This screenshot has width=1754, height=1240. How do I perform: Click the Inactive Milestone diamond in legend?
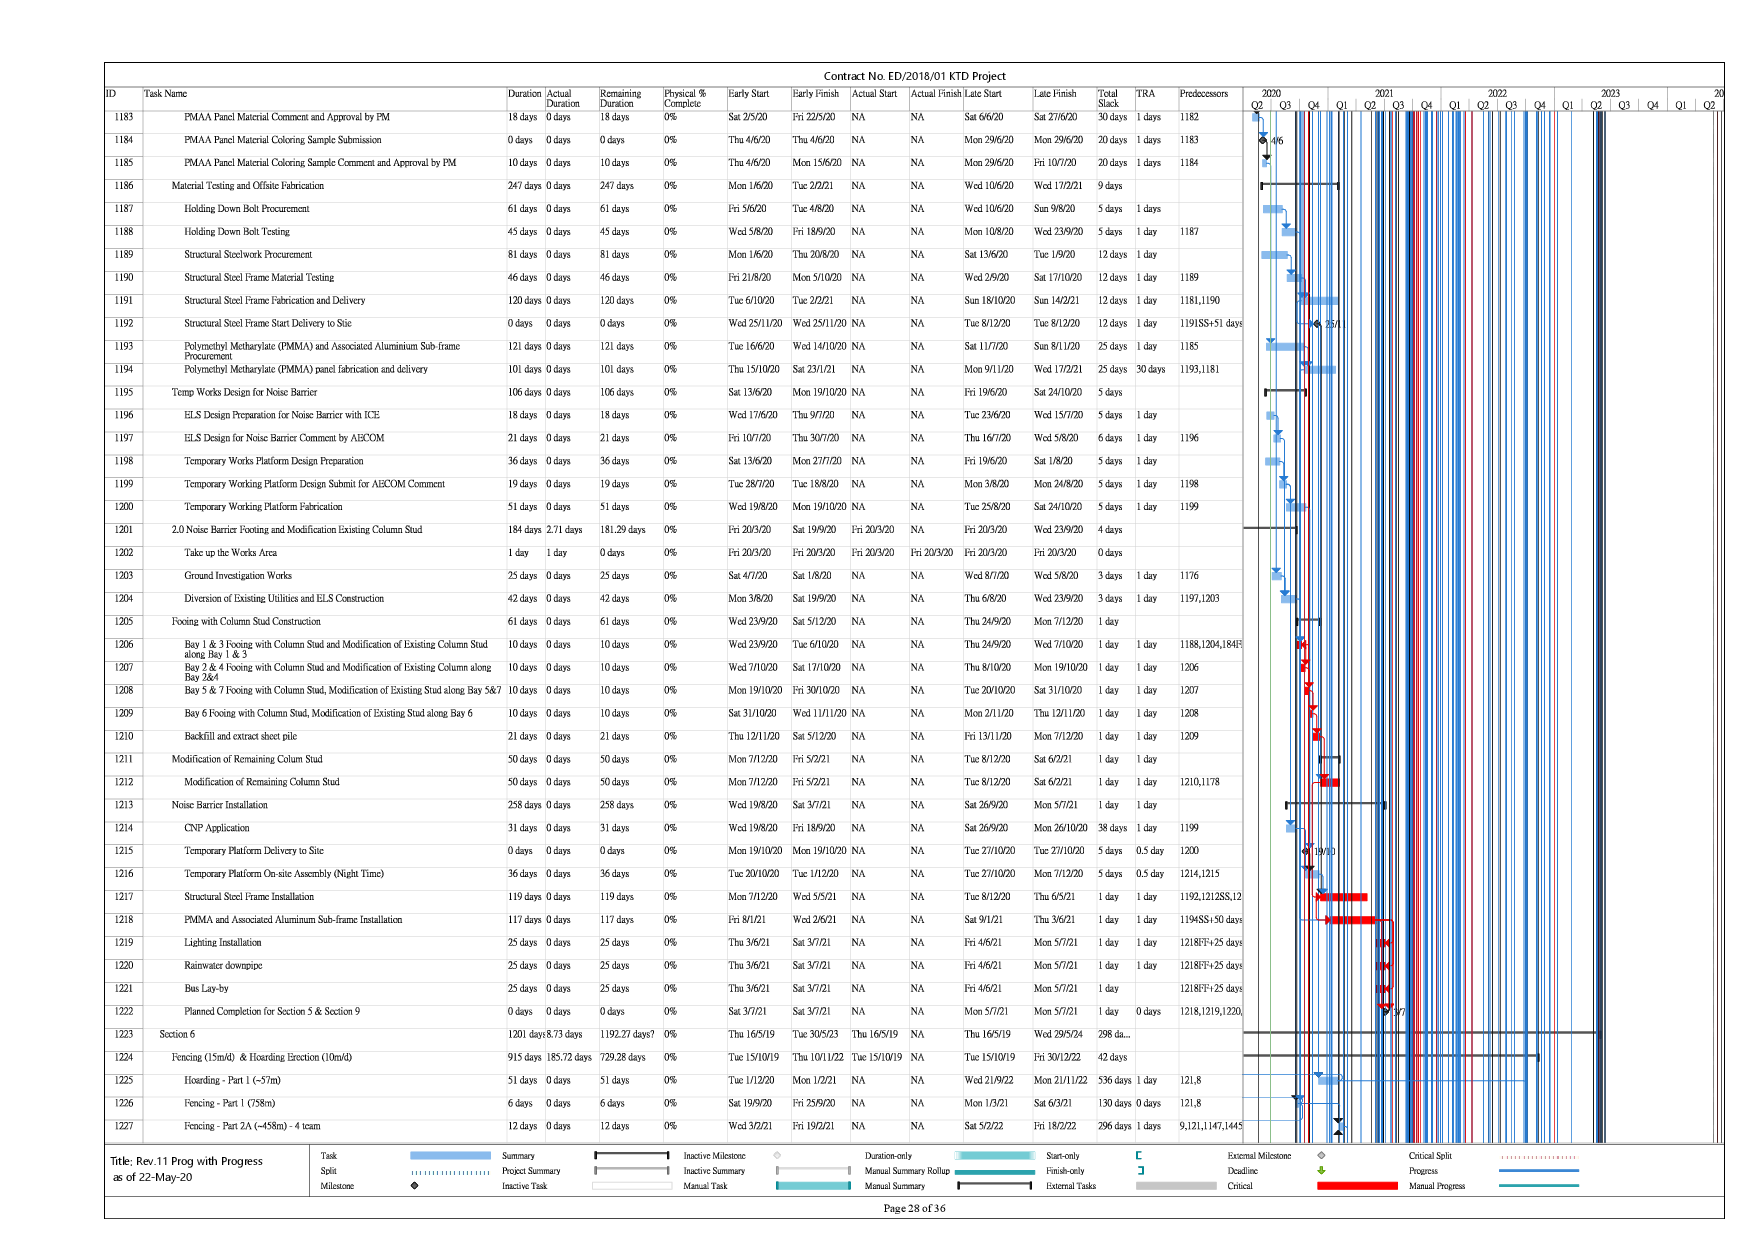[x=777, y=1156]
